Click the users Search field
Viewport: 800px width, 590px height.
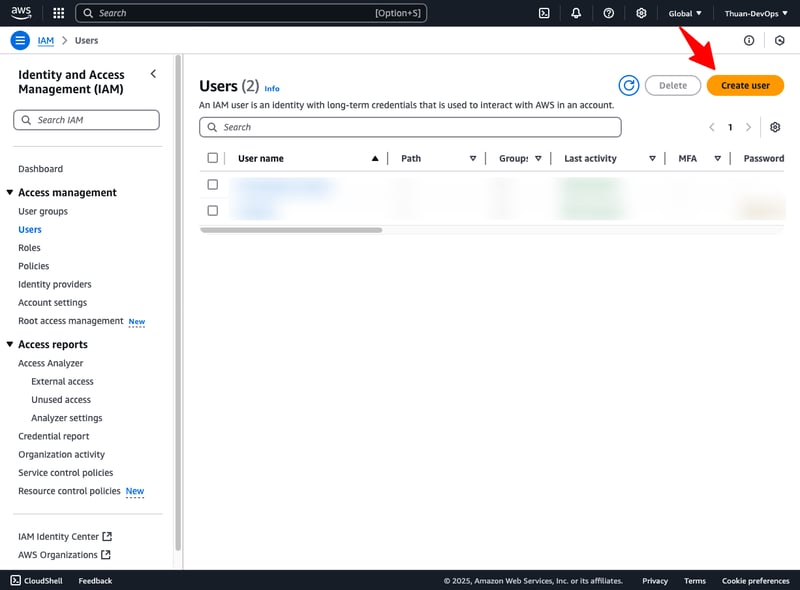pyautogui.click(x=410, y=127)
